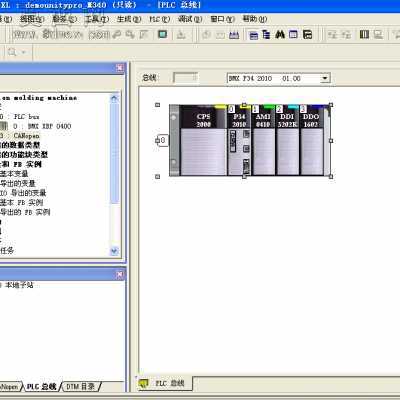Select the '和 FB 实例' tree item
This screenshot has height=400, width=400.
click(21, 164)
